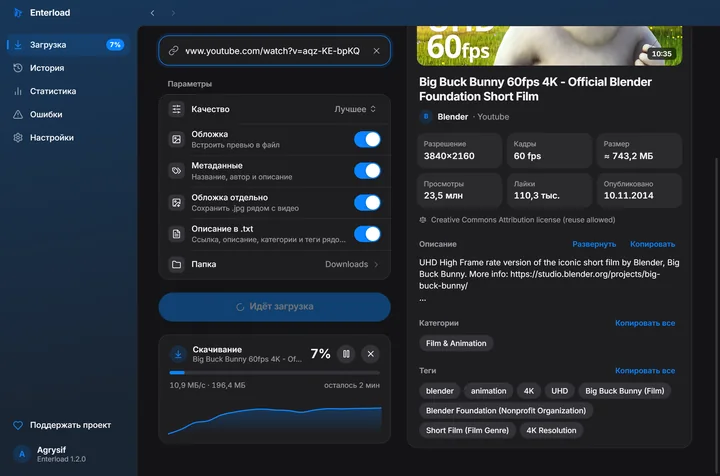Click the download speed graph
This screenshot has width=720, height=476.
click(x=275, y=420)
